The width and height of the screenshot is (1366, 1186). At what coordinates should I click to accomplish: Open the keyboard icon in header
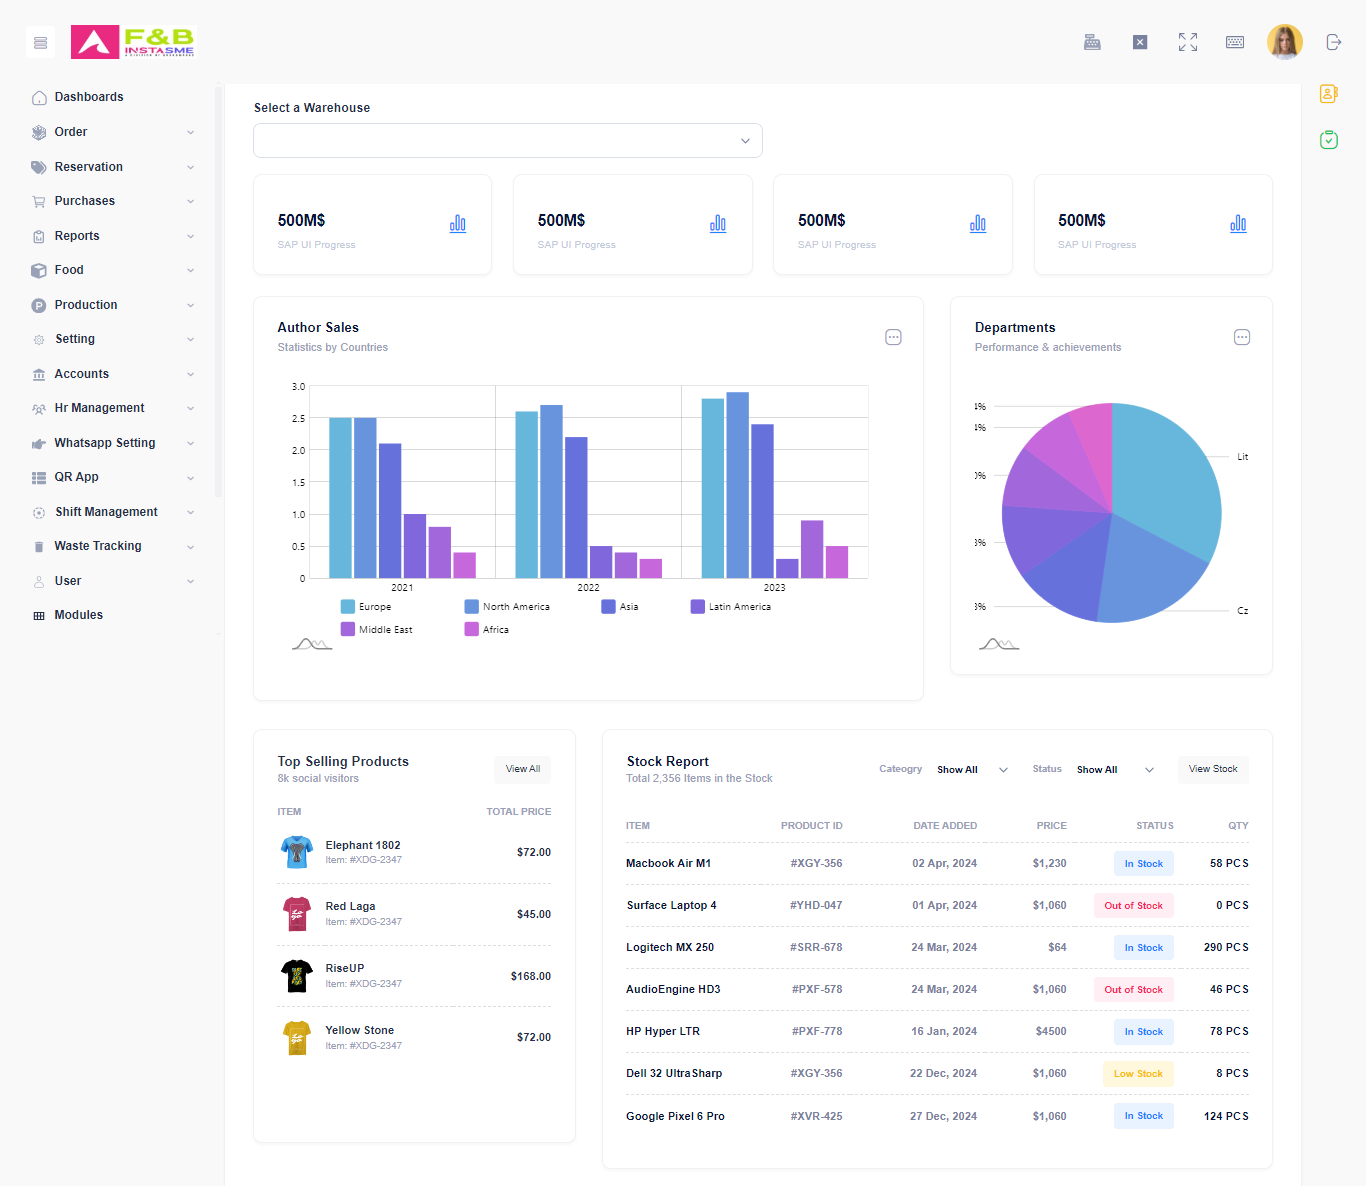point(1235,42)
